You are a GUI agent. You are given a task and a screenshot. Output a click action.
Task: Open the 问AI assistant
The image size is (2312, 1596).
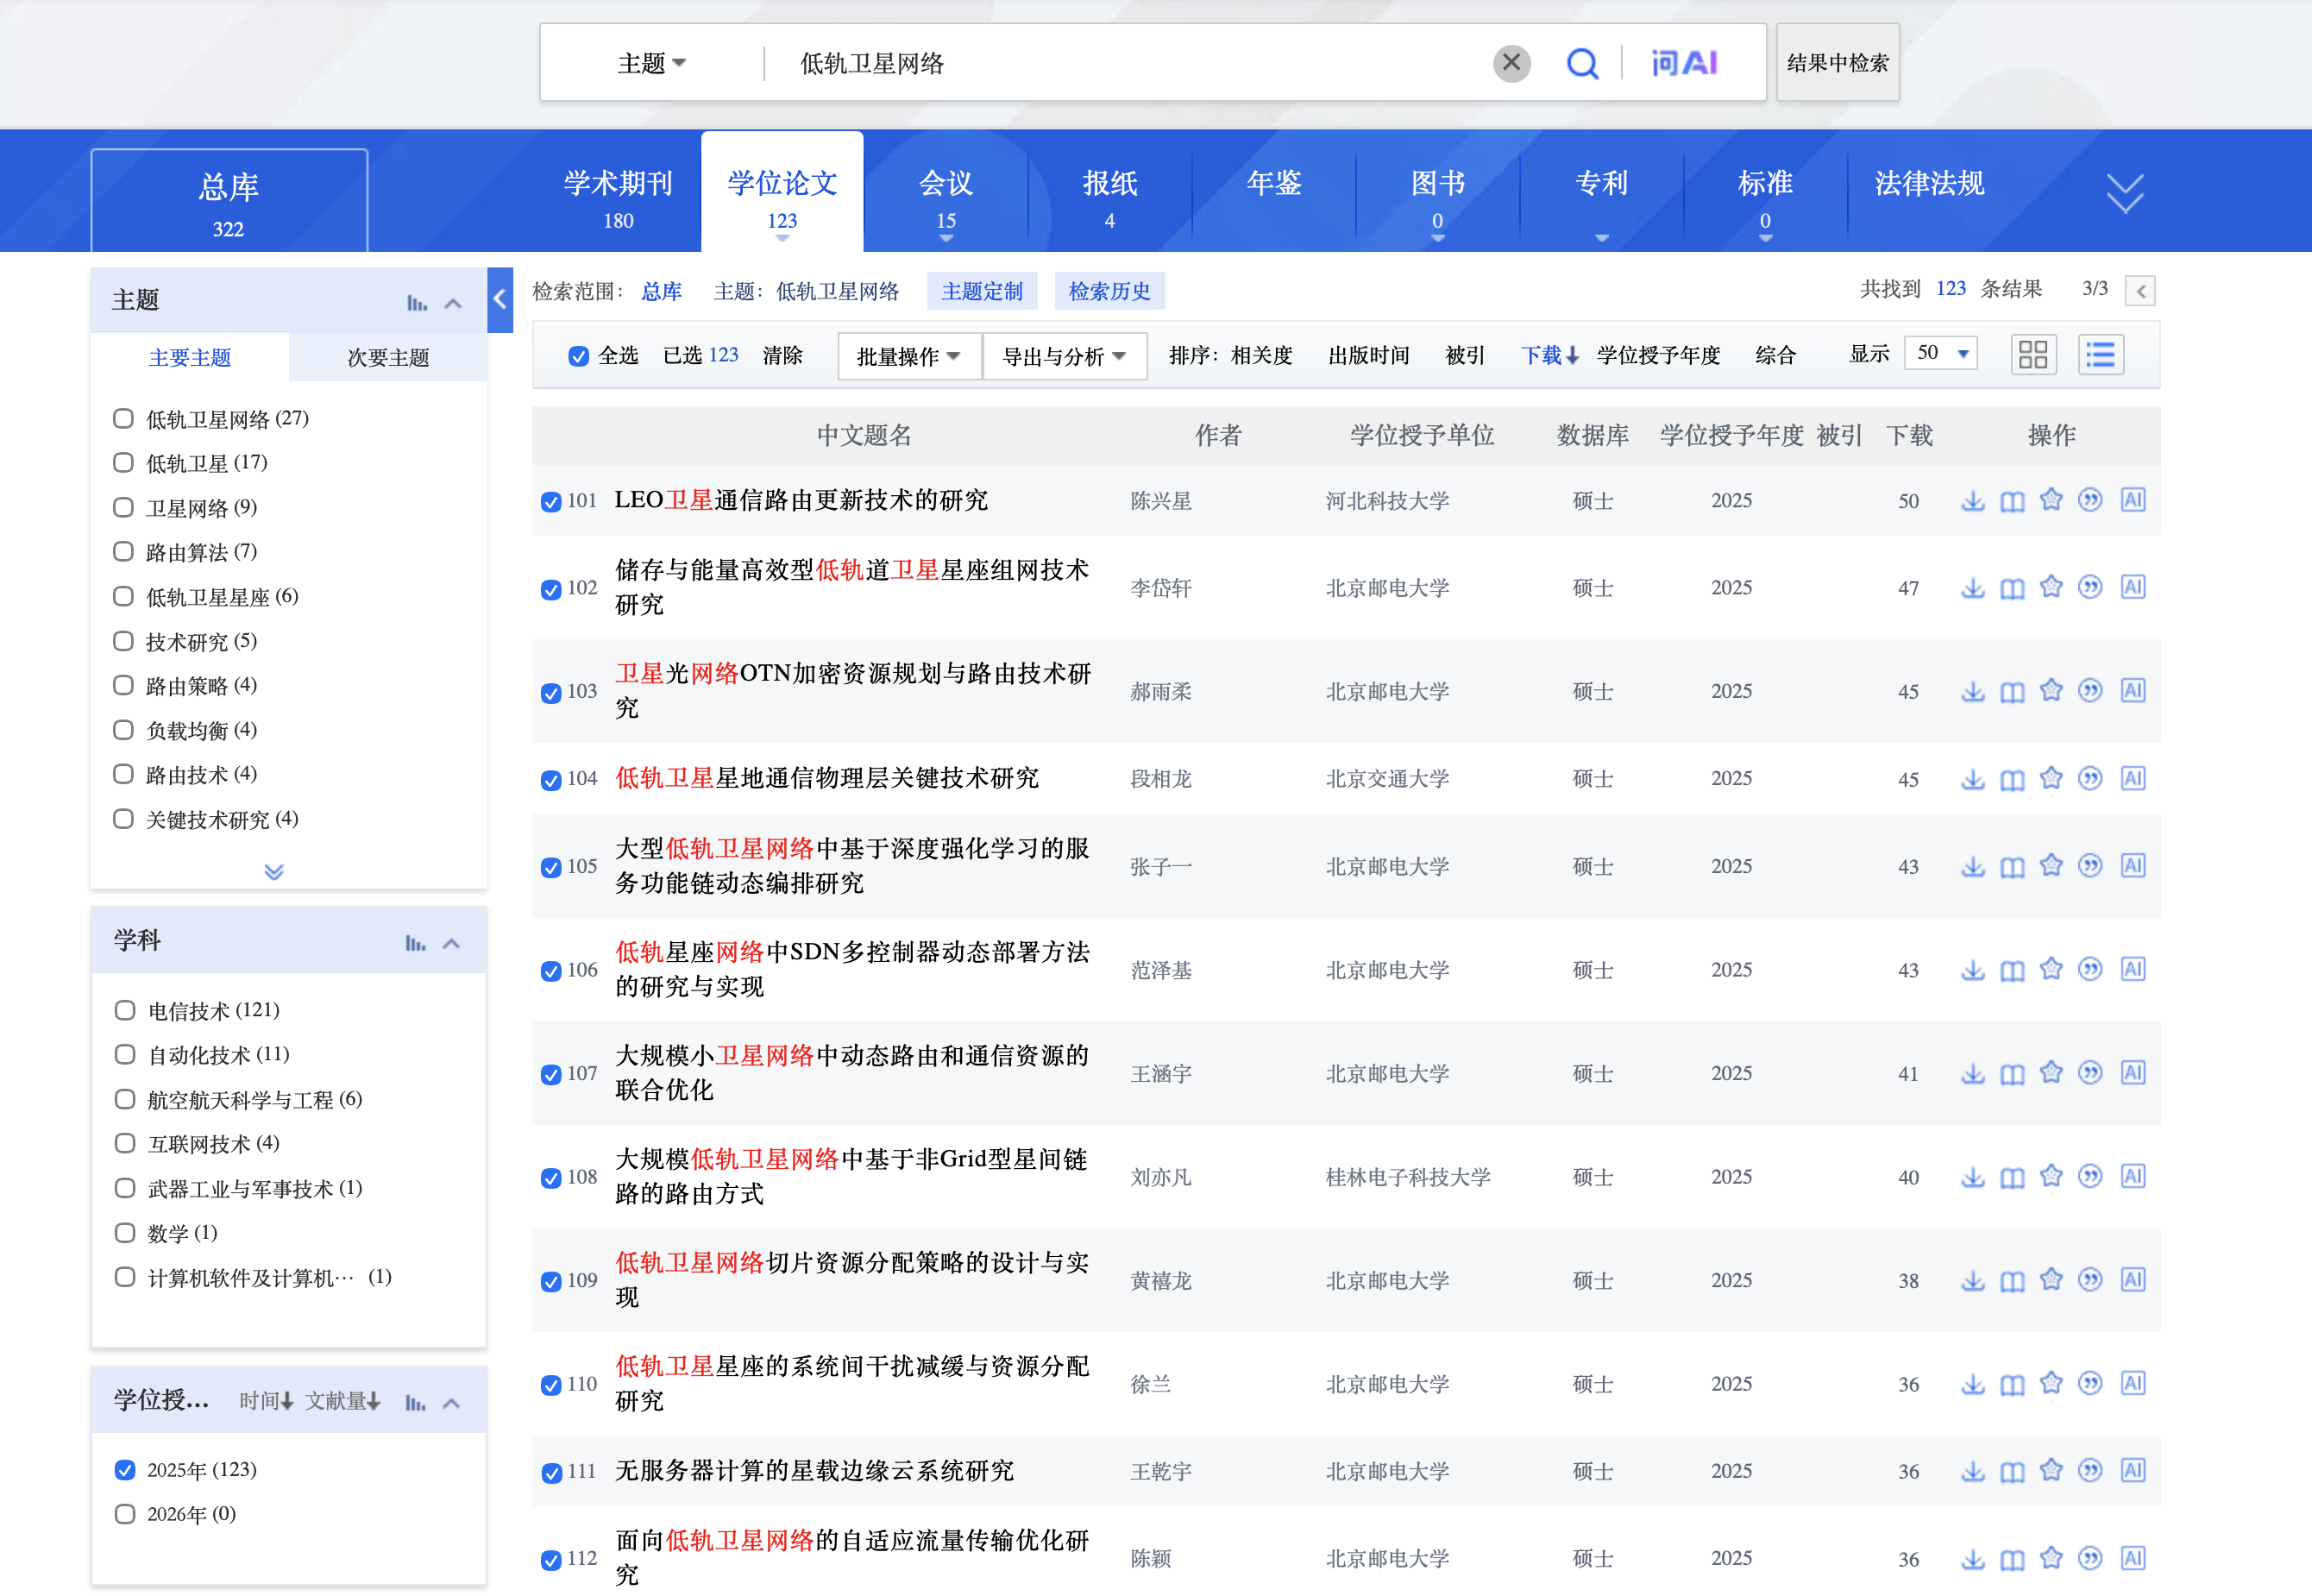(1684, 63)
